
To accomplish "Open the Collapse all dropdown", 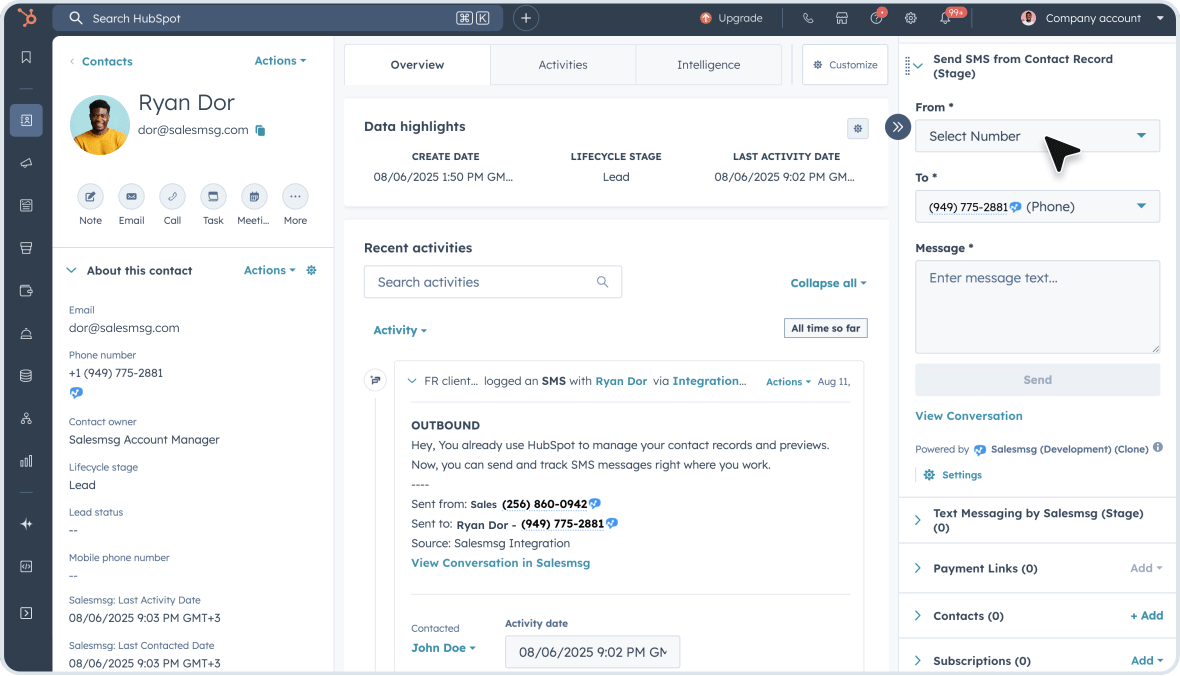I will pos(828,283).
